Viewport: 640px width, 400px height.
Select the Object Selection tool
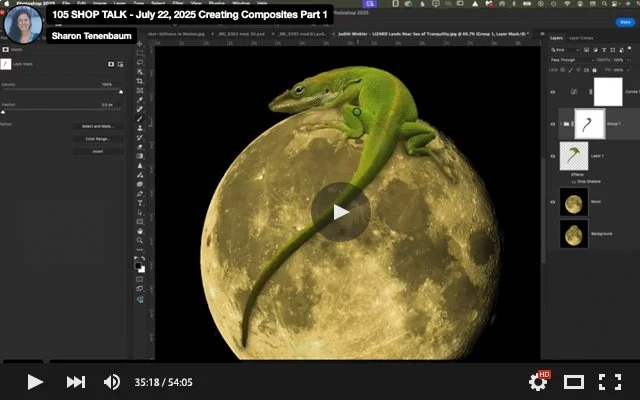(x=140, y=72)
